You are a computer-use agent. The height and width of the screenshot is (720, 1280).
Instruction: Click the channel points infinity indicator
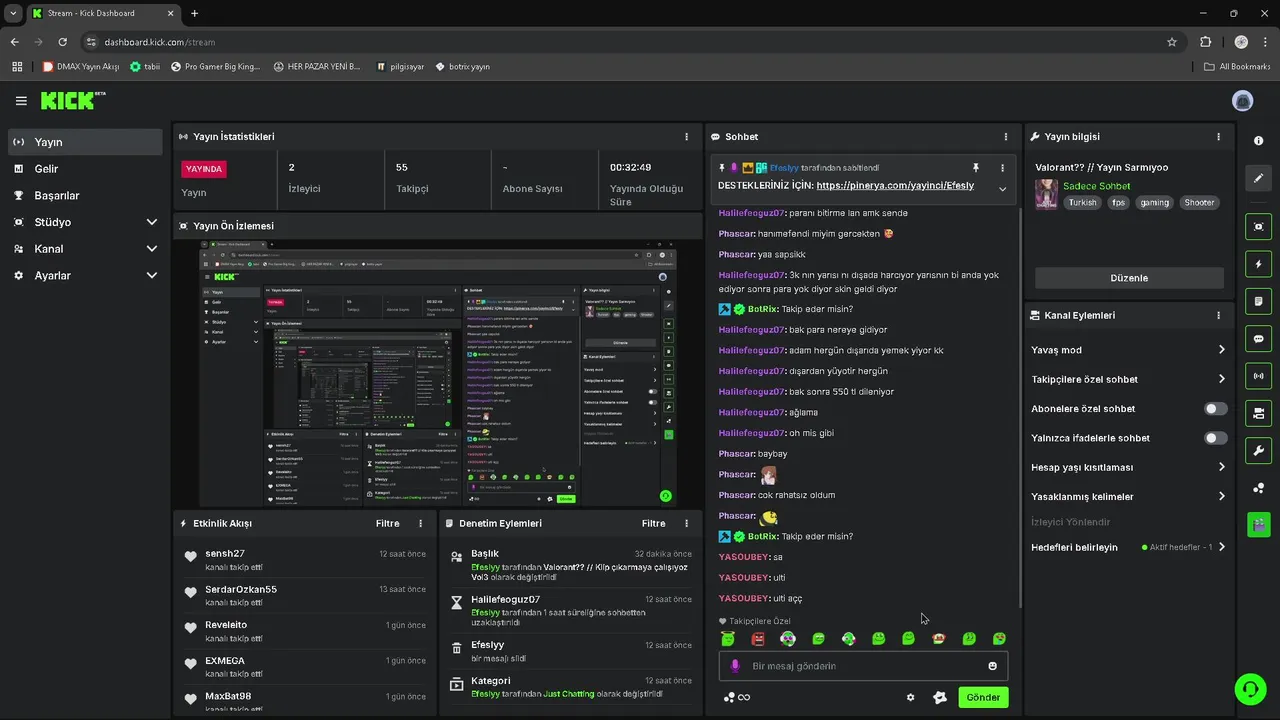(737, 697)
